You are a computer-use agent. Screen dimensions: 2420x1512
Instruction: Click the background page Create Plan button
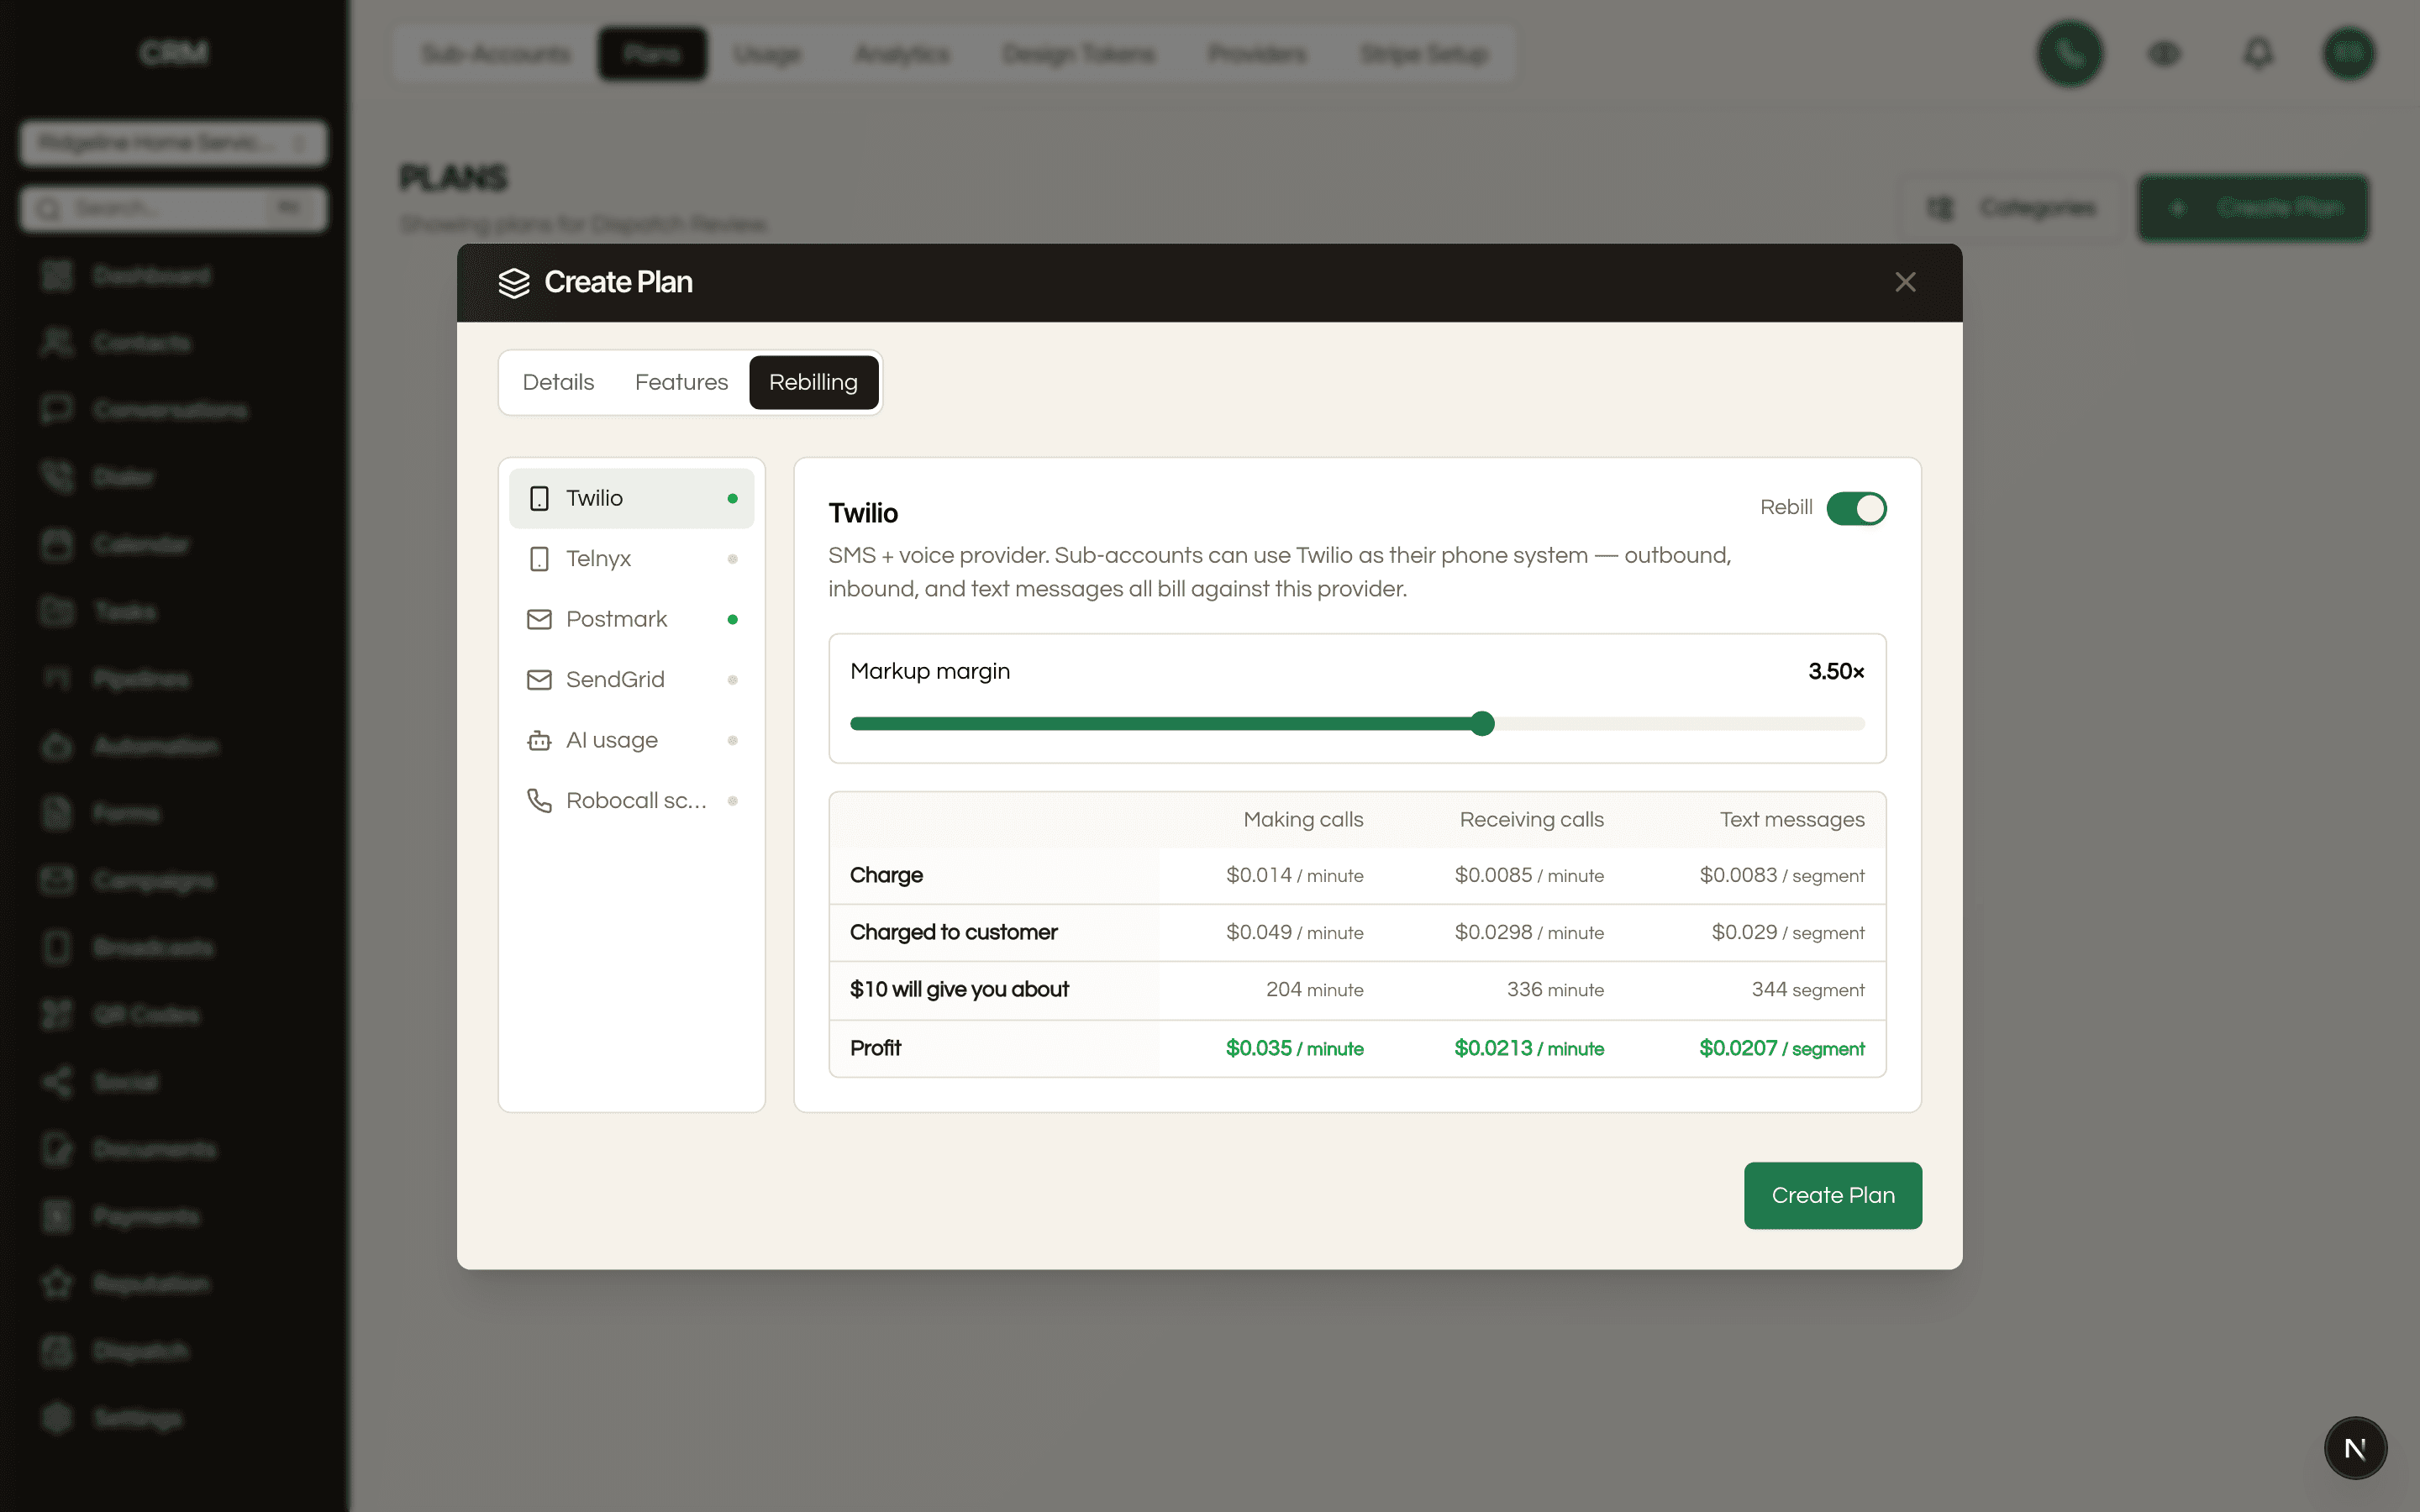(2253, 208)
